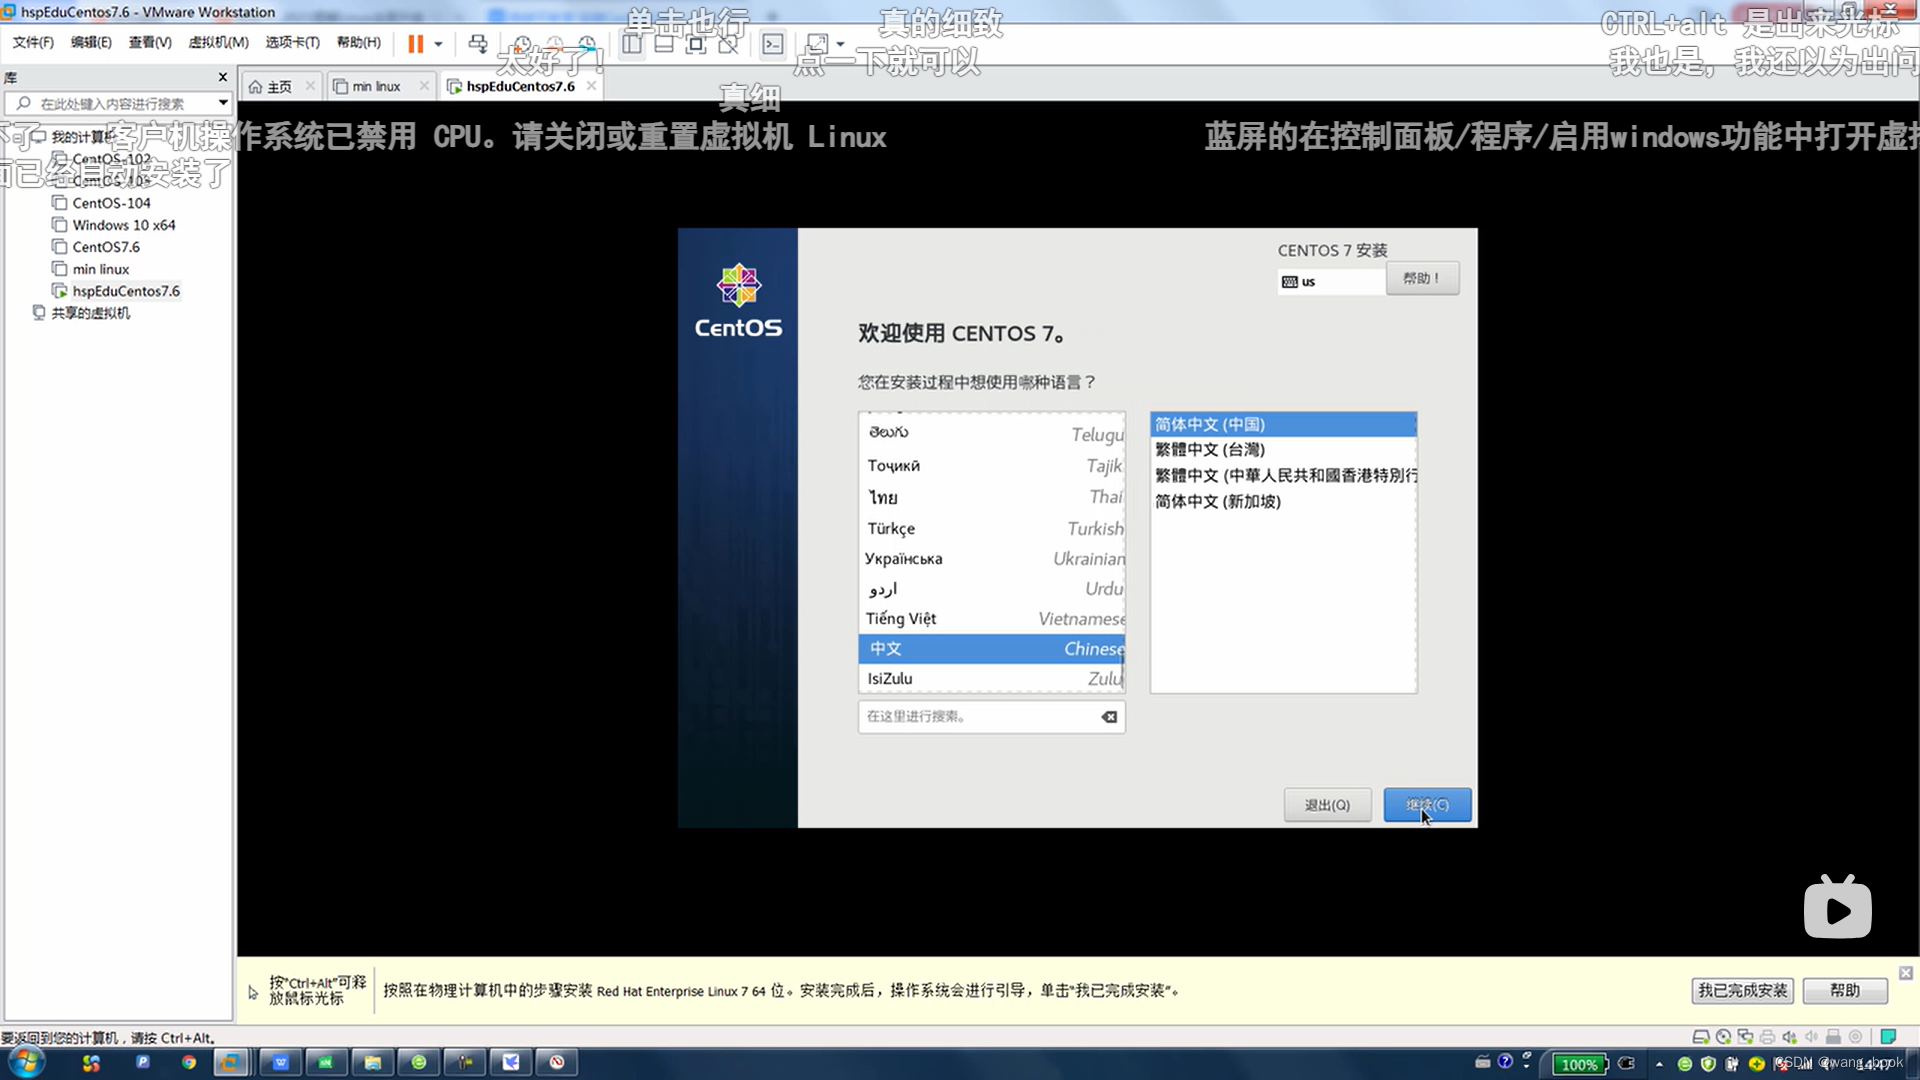Select Thai in the language list
Screen dimensions: 1920x1080
pyautogui.click(x=991, y=497)
